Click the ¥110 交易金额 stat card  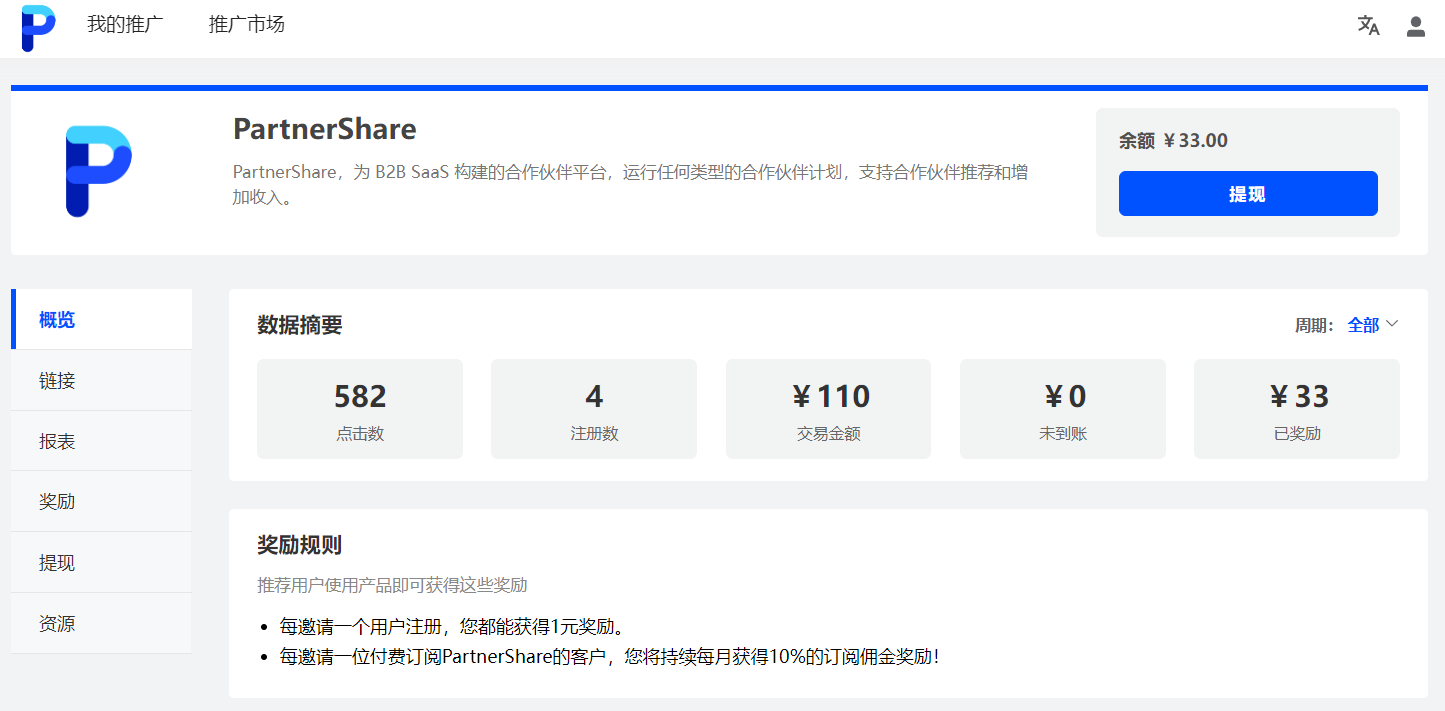(828, 408)
